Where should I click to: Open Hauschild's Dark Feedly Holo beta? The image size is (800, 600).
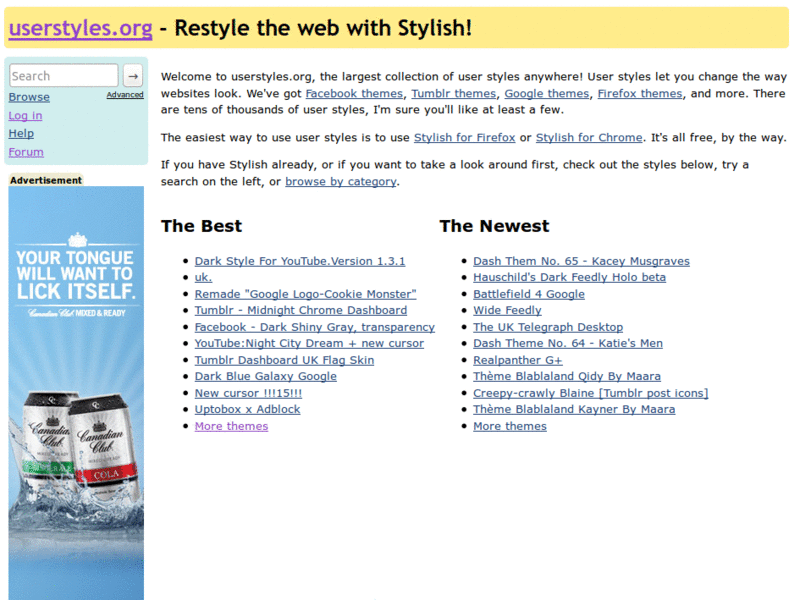pyautogui.click(x=569, y=278)
